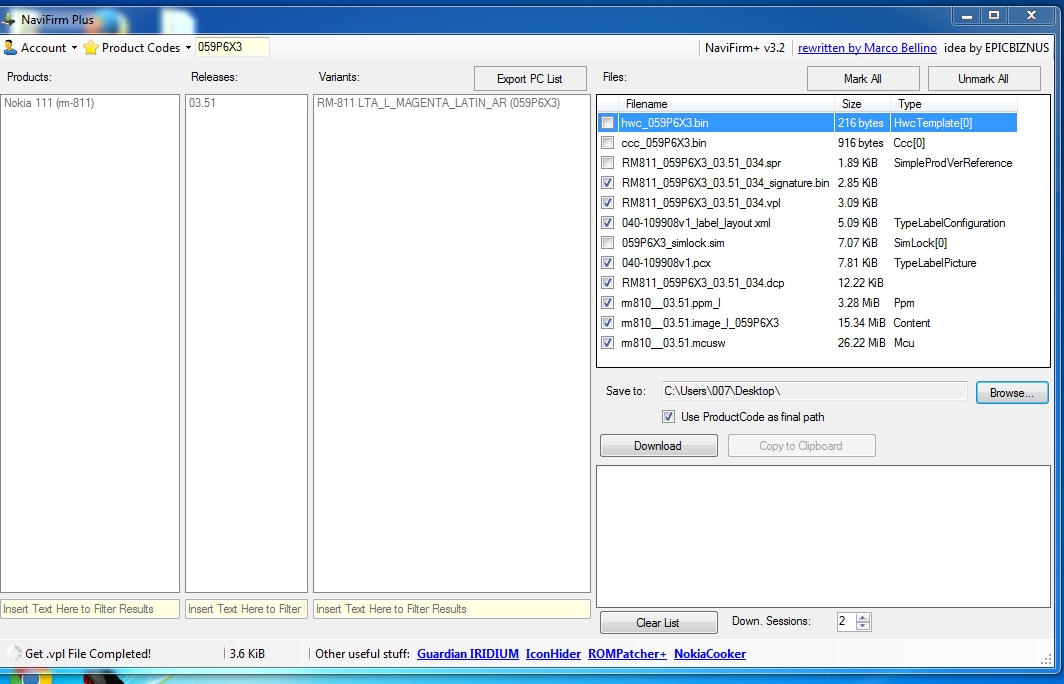Decrease Down. Sessions with down arrow

pos(863,626)
